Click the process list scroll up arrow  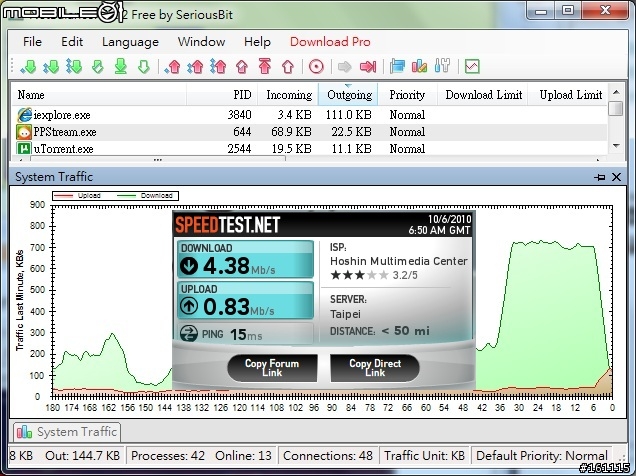pyautogui.click(x=617, y=92)
